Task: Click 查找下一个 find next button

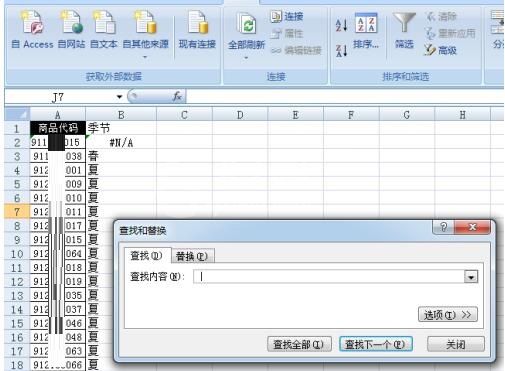Action: pos(376,344)
